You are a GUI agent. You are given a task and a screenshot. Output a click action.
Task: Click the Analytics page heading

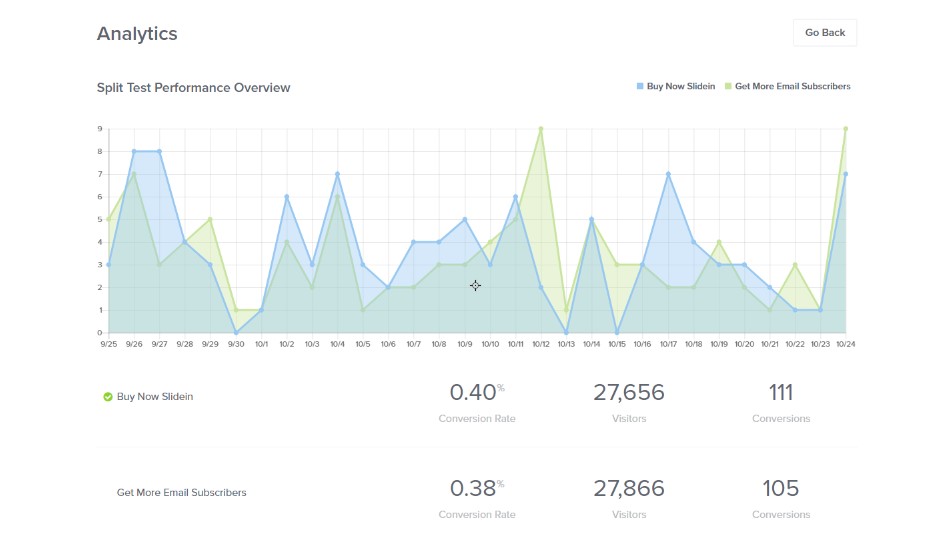pos(137,34)
